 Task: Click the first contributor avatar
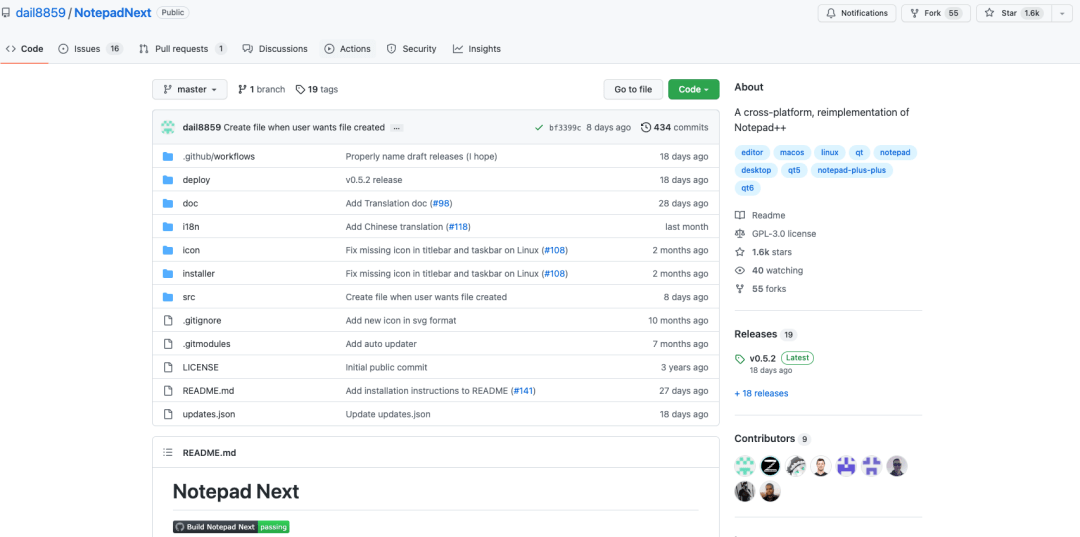tap(744, 466)
